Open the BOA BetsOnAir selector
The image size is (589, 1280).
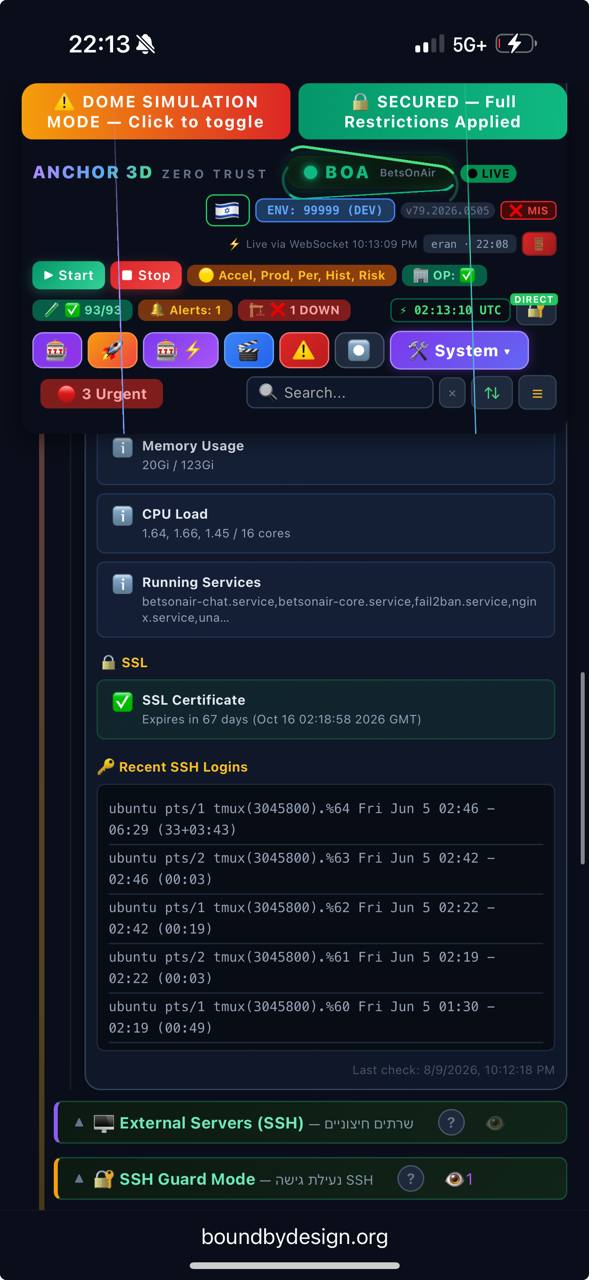(x=369, y=173)
